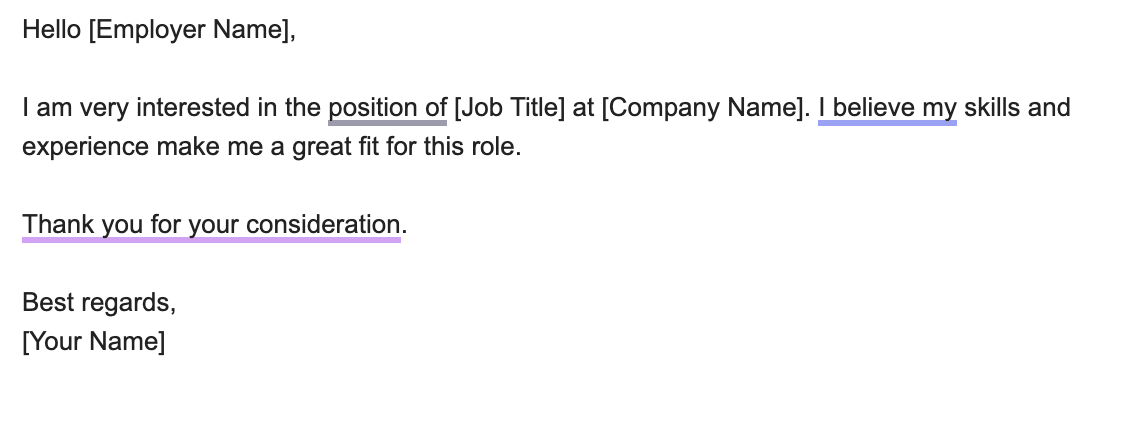Click the word 'and' ending the first line
Image resolution: width=1122 pixels, height=424 pixels.
pos(1049,108)
